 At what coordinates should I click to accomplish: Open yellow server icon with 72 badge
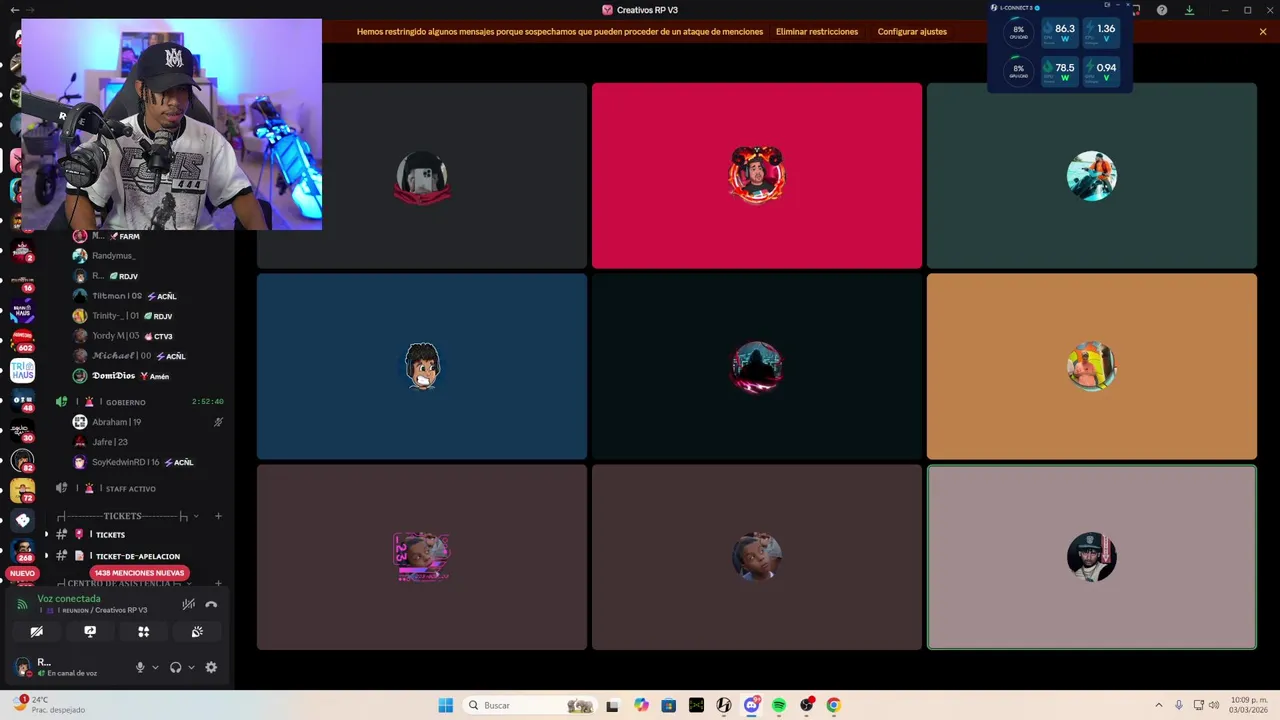point(22,490)
